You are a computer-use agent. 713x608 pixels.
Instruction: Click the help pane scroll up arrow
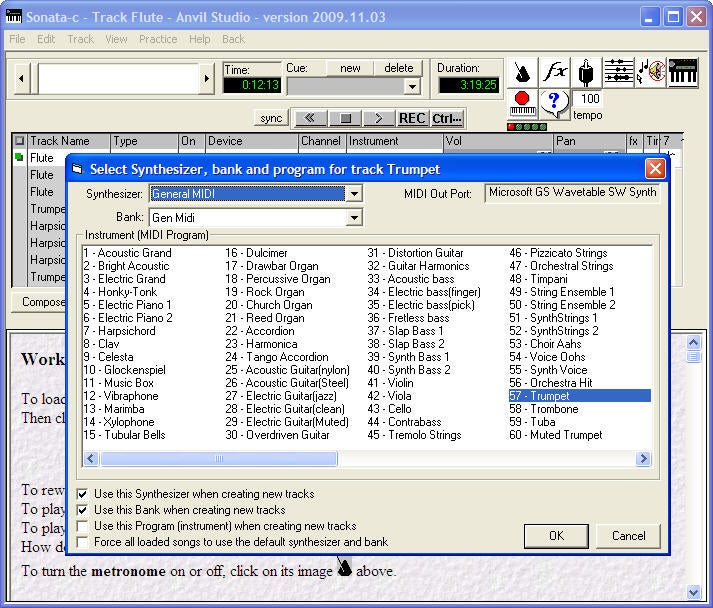click(x=693, y=342)
